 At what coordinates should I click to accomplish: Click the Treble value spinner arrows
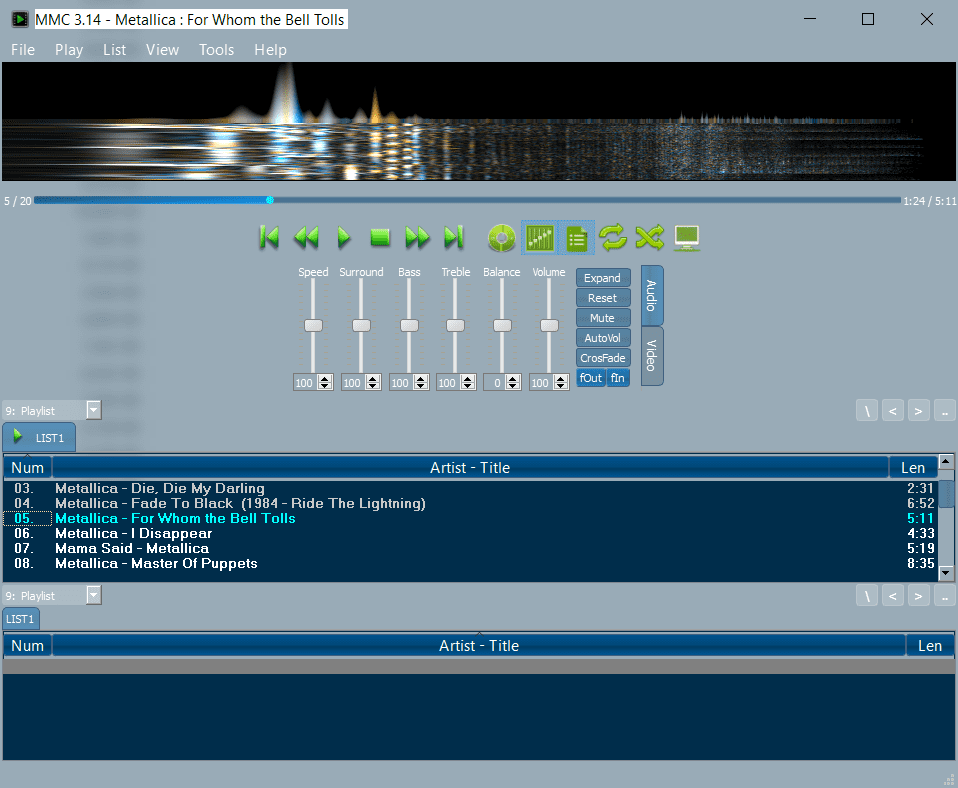pos(468,382)
